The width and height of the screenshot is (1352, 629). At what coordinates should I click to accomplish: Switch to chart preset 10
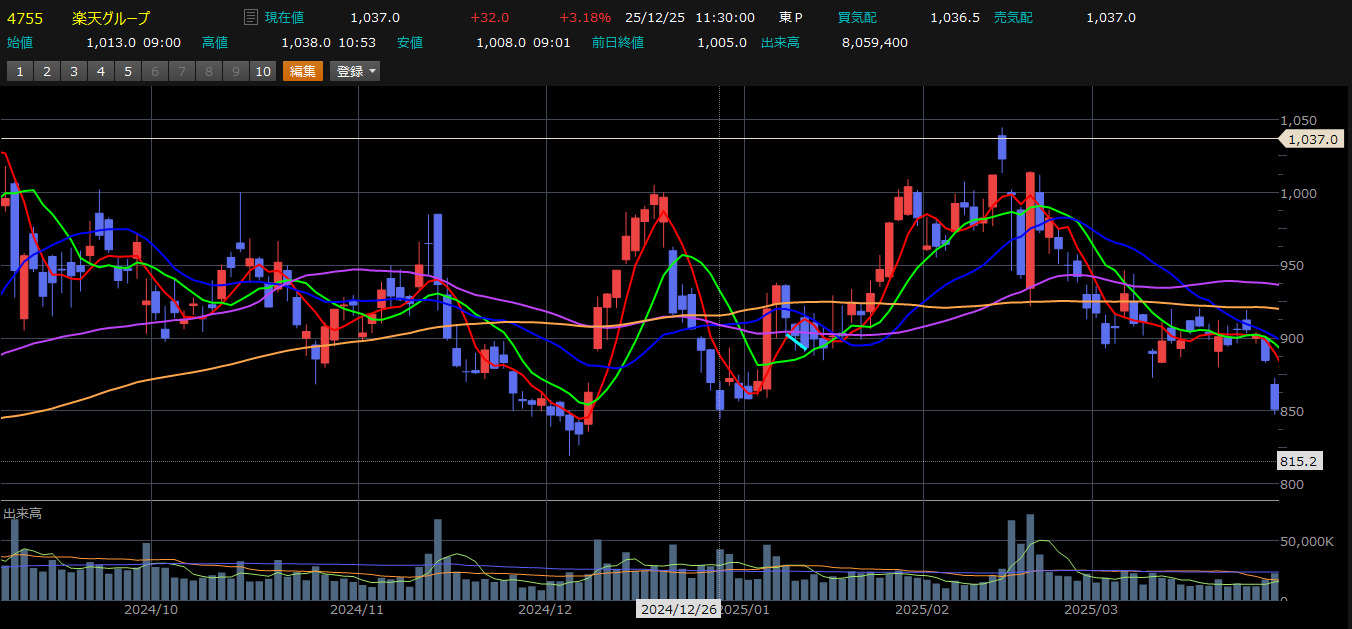coord(262,71)
